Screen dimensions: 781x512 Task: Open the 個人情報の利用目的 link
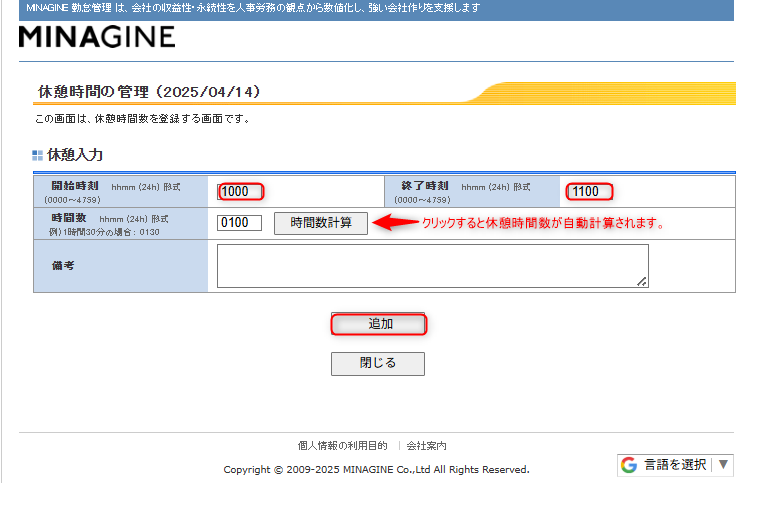click(342, 445)
